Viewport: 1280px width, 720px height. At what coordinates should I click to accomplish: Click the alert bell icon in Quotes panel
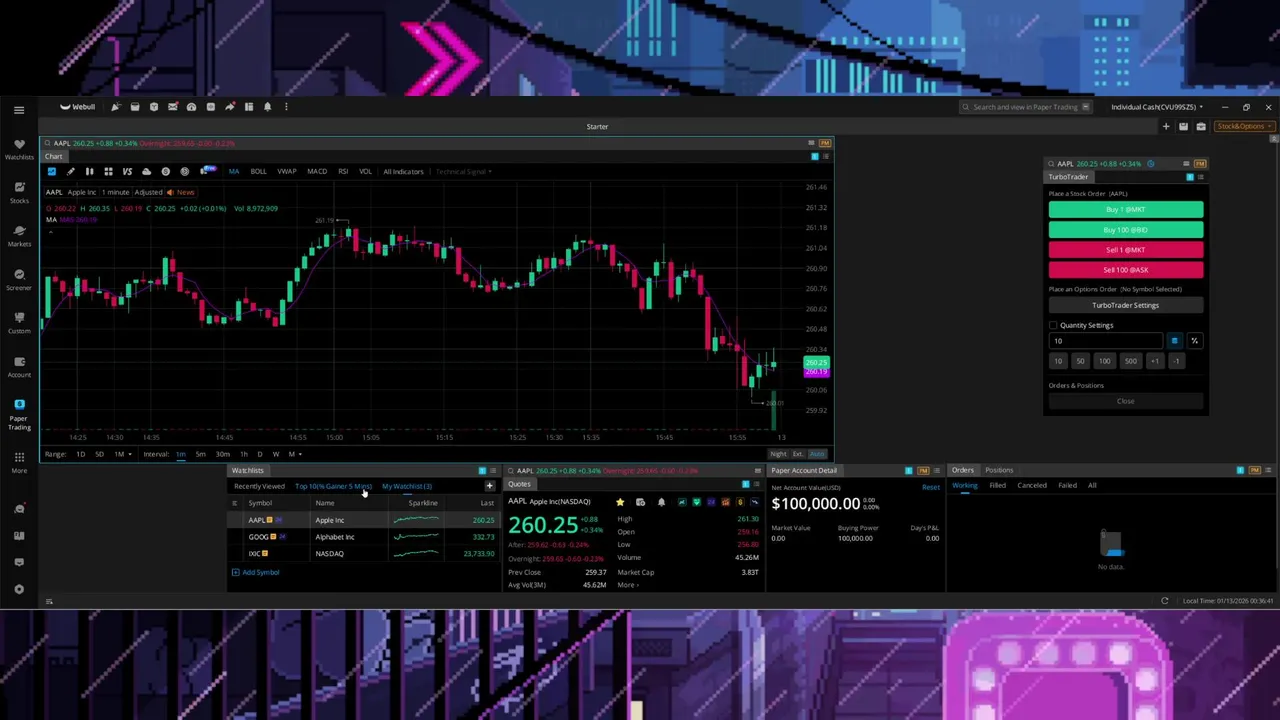[x=661, y=502]
